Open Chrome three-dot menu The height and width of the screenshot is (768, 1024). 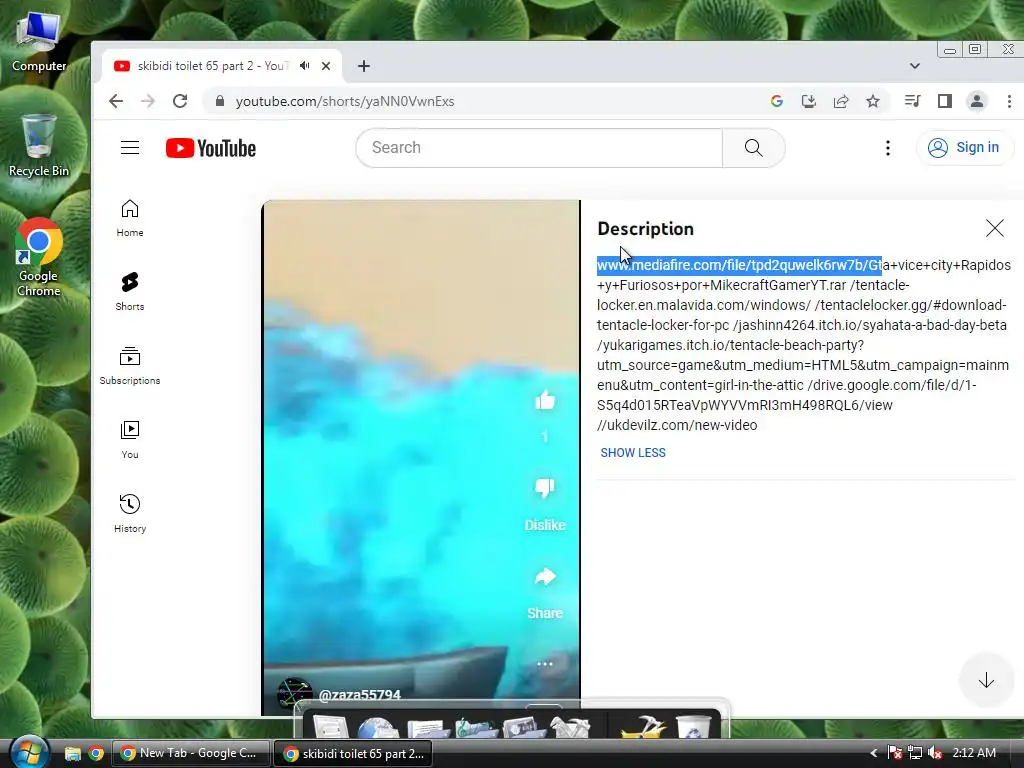click(x=1009, y=101)
